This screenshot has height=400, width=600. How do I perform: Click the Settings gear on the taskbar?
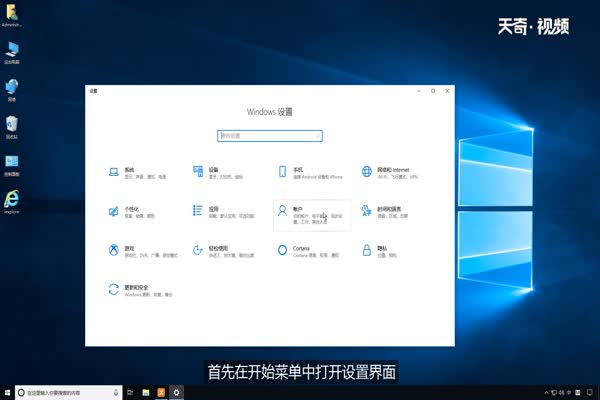[x=176, y=393]
